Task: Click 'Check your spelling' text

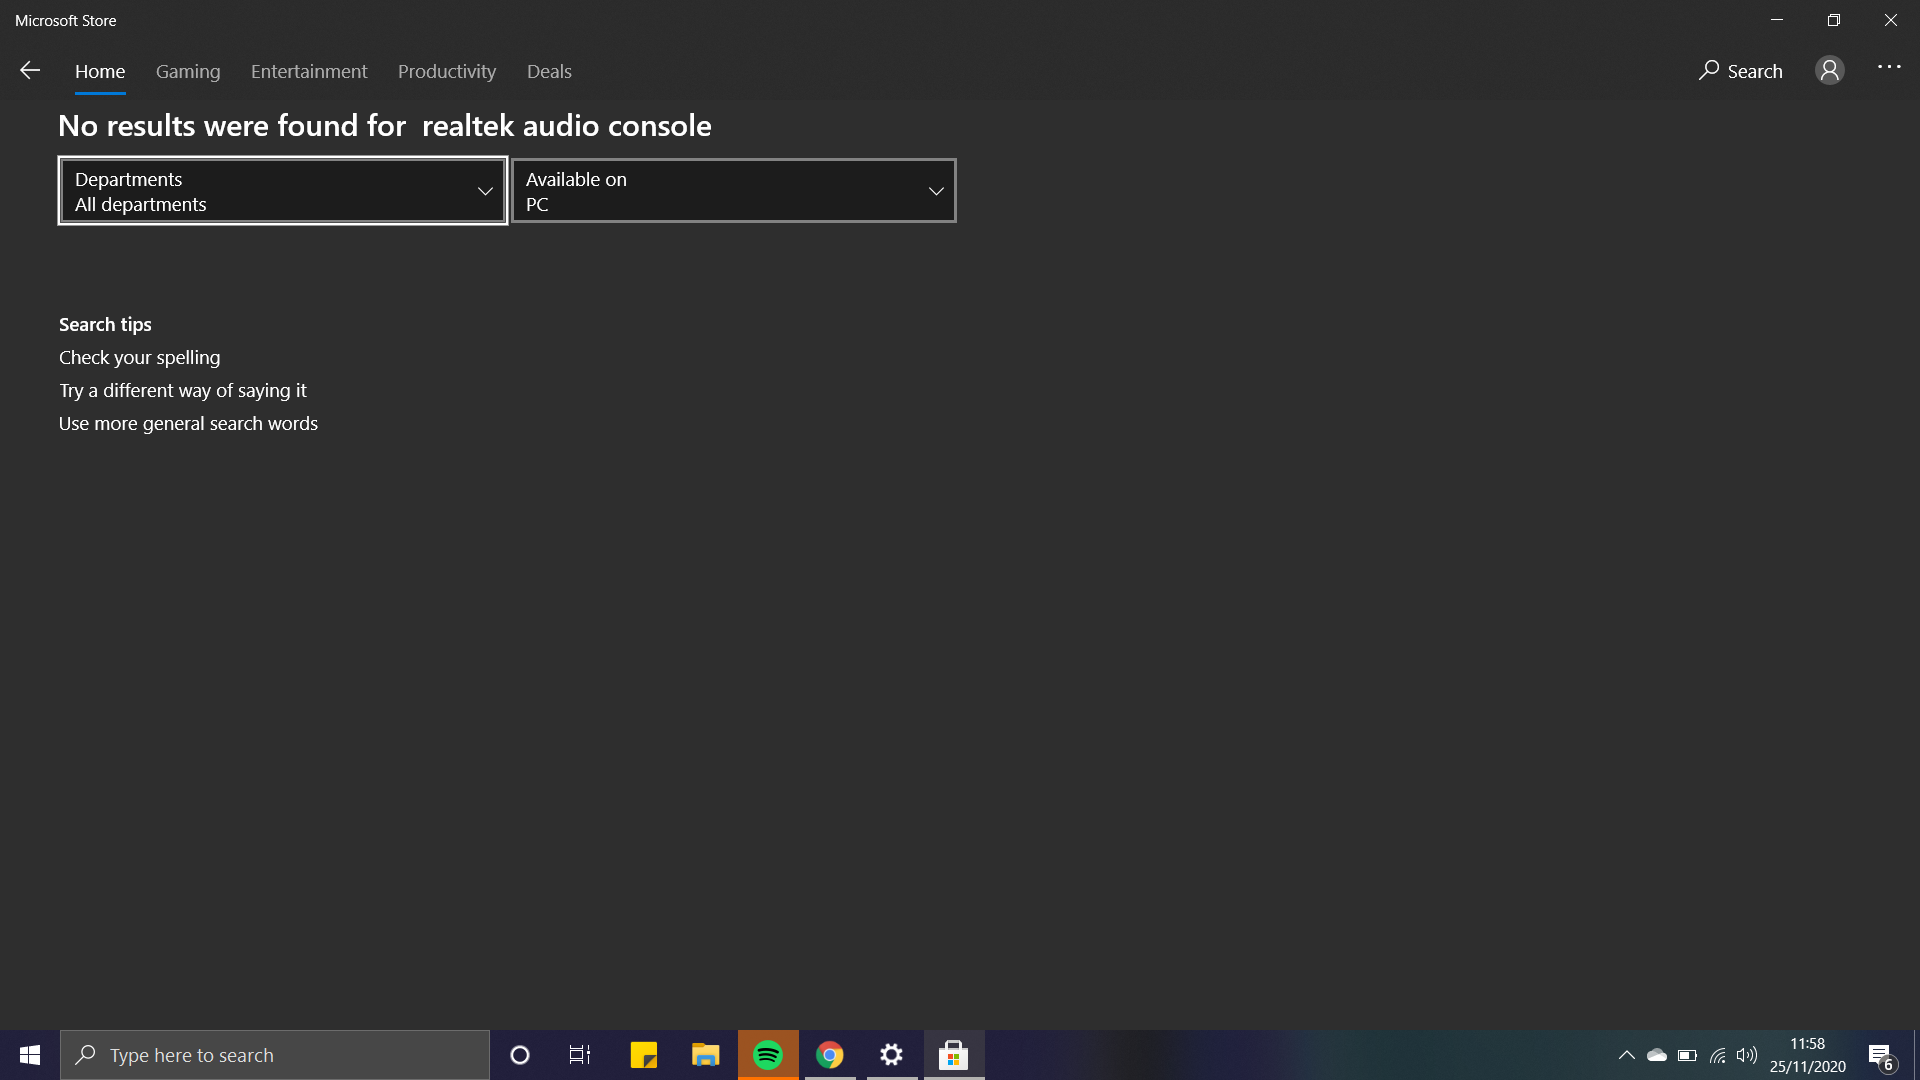Action: tap(140, 357)
